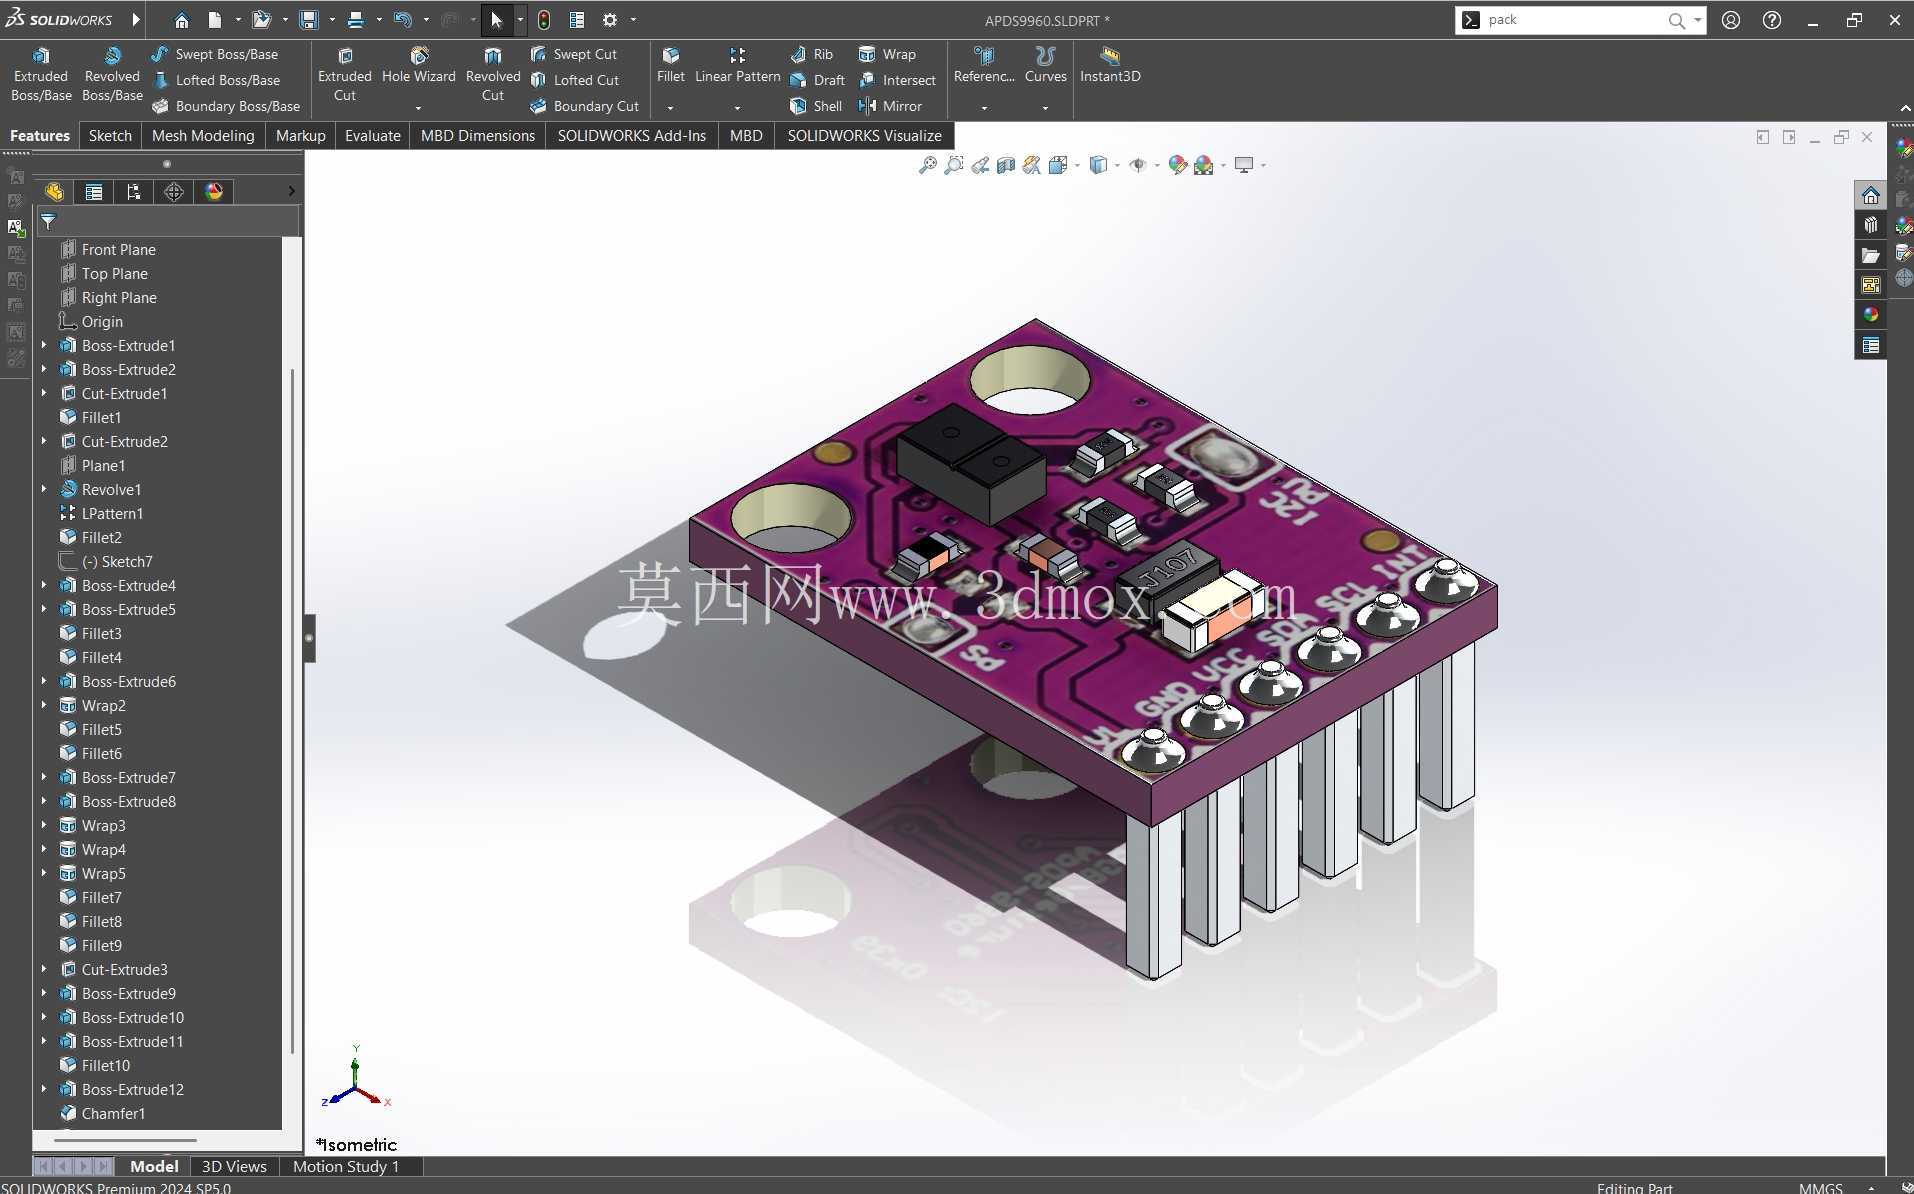Image resolution: width=1914 pixels, height=1194 pixels.
Task: Expand the Wrap2 feature
Action: [44, 705]
